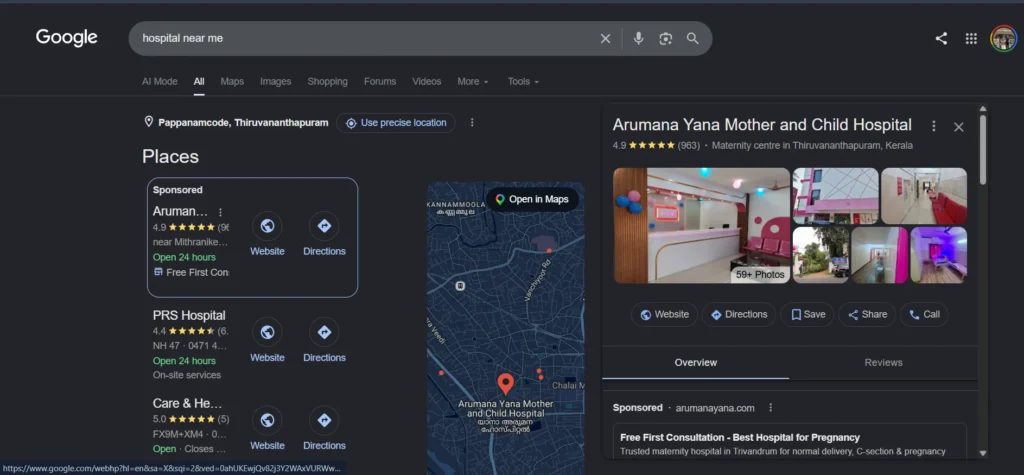Open Google apps grid icon

coord(971,39)
